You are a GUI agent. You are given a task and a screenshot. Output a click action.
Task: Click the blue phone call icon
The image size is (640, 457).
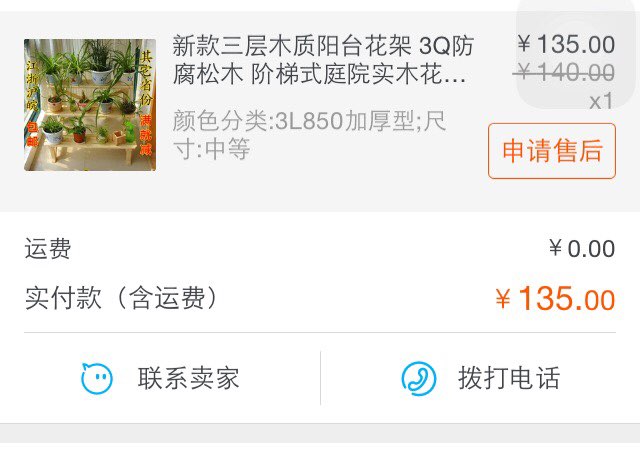tap(418, 378)
